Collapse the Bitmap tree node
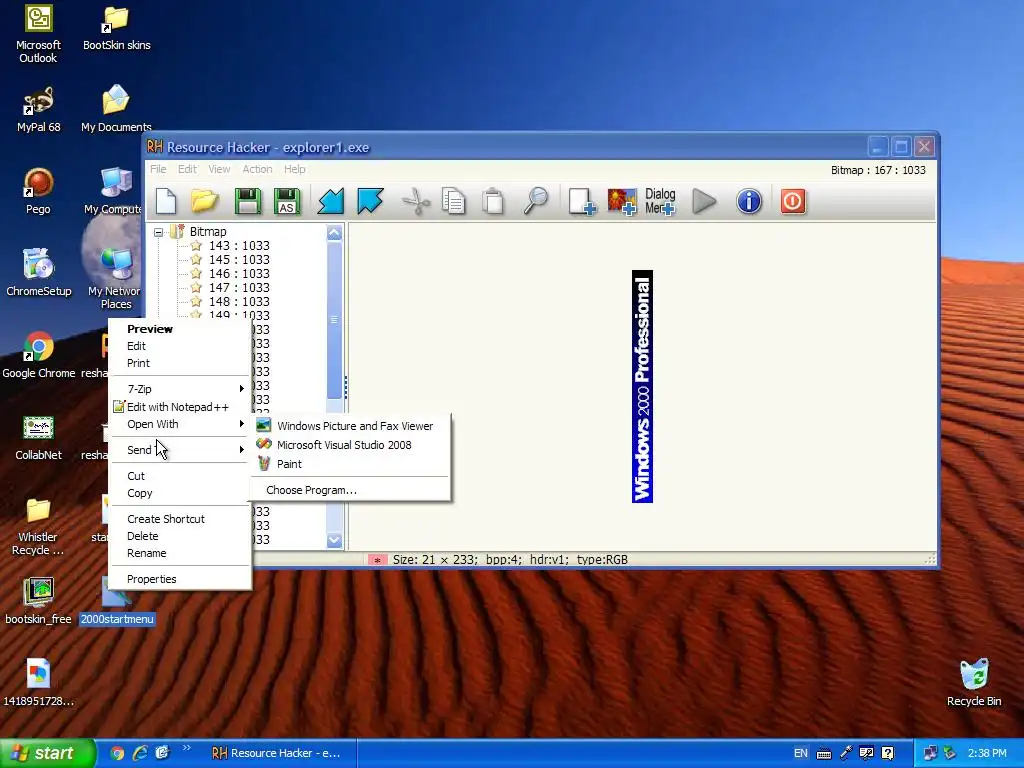 158,232
